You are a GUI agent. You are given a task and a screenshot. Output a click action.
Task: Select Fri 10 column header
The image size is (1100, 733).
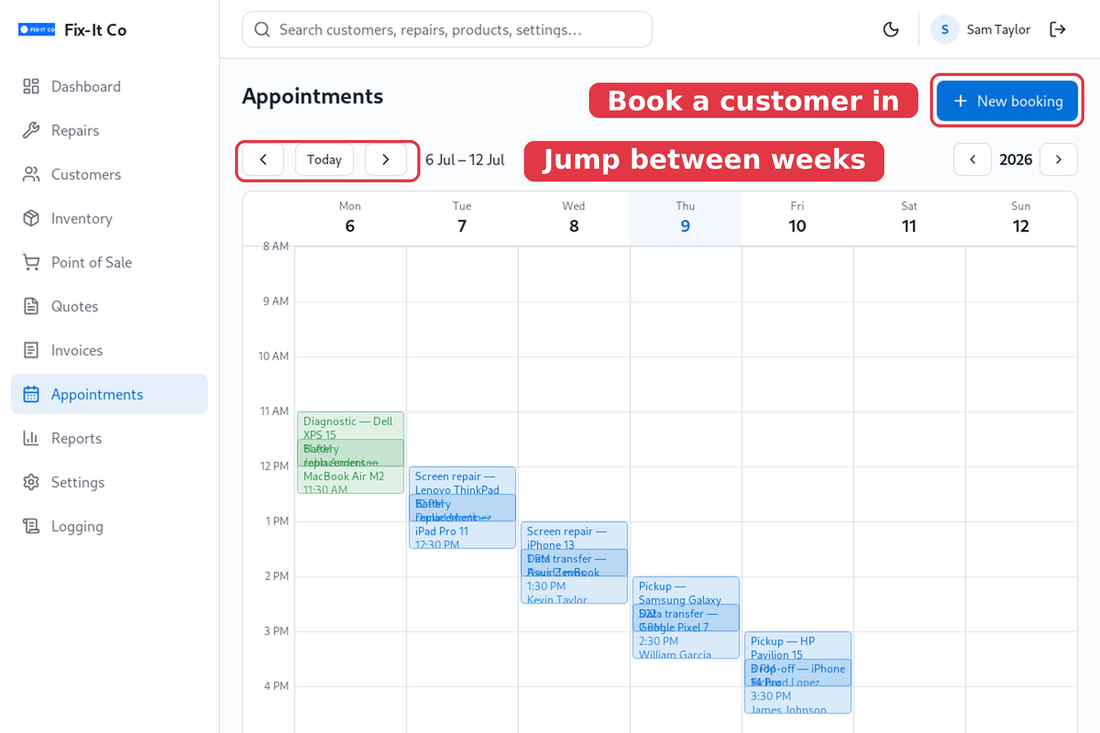(798, 218)
